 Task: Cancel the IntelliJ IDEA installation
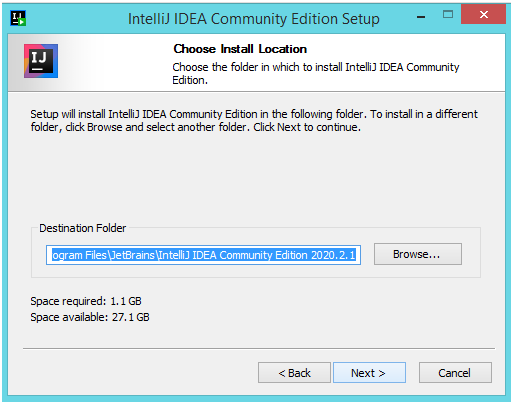(x=455, y=373)
